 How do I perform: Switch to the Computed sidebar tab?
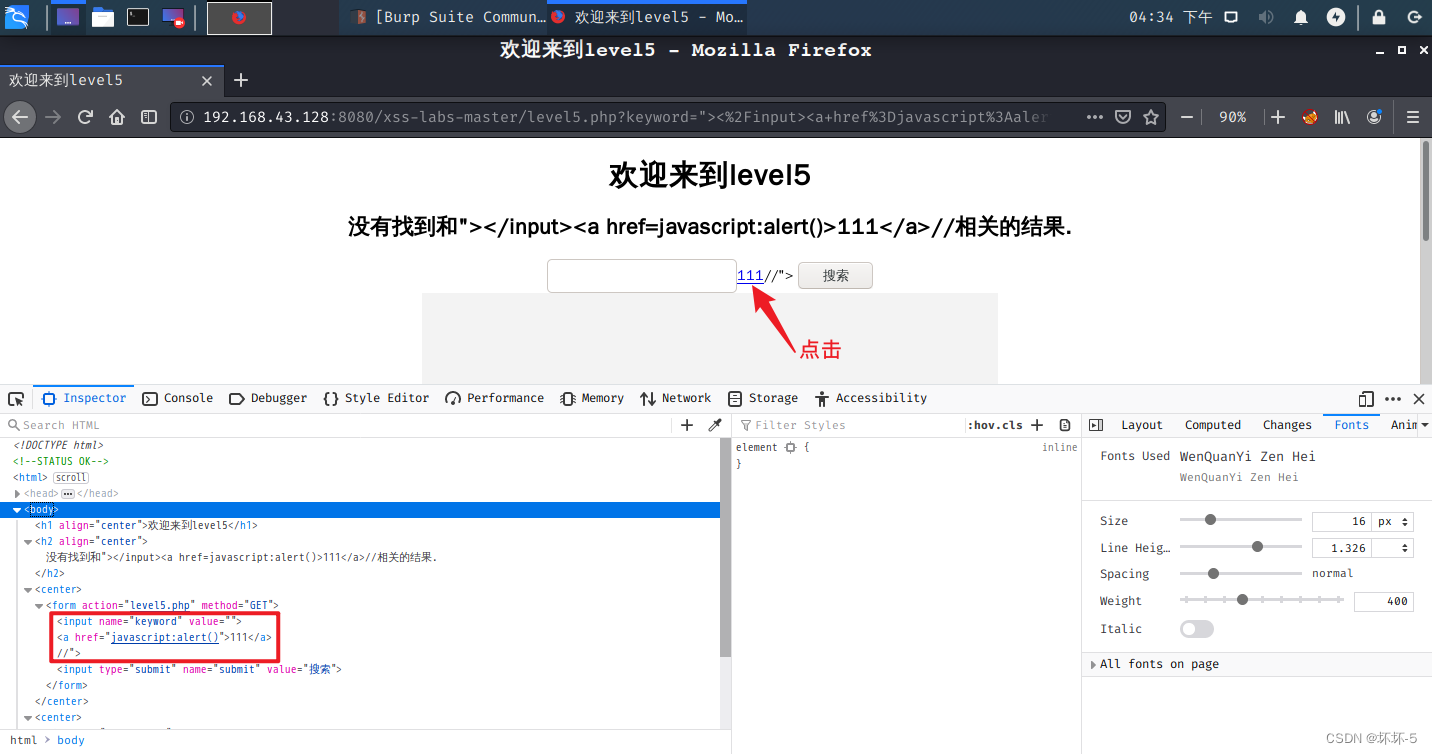coord(1213,425)
